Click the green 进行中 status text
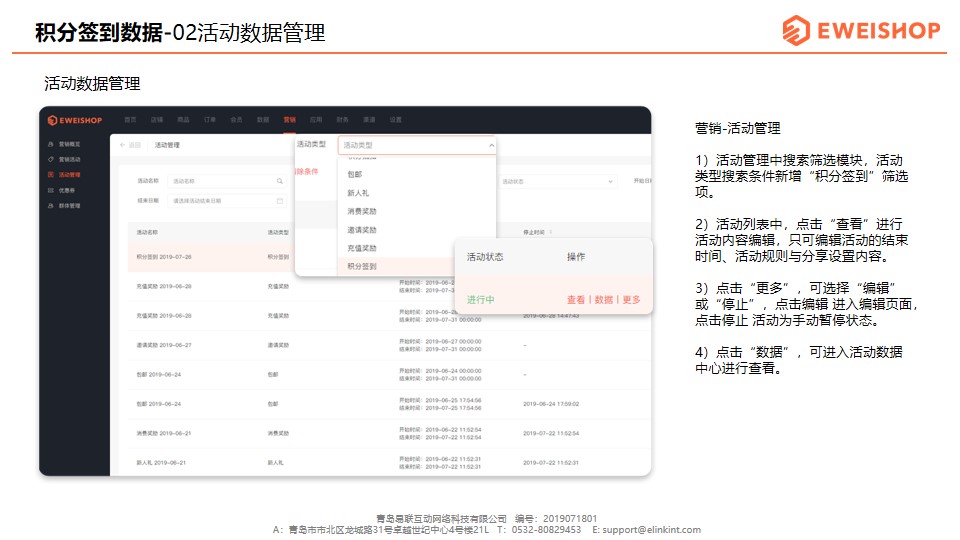Image resolution: width=960 pixels, height=540 pixels. 481,300
